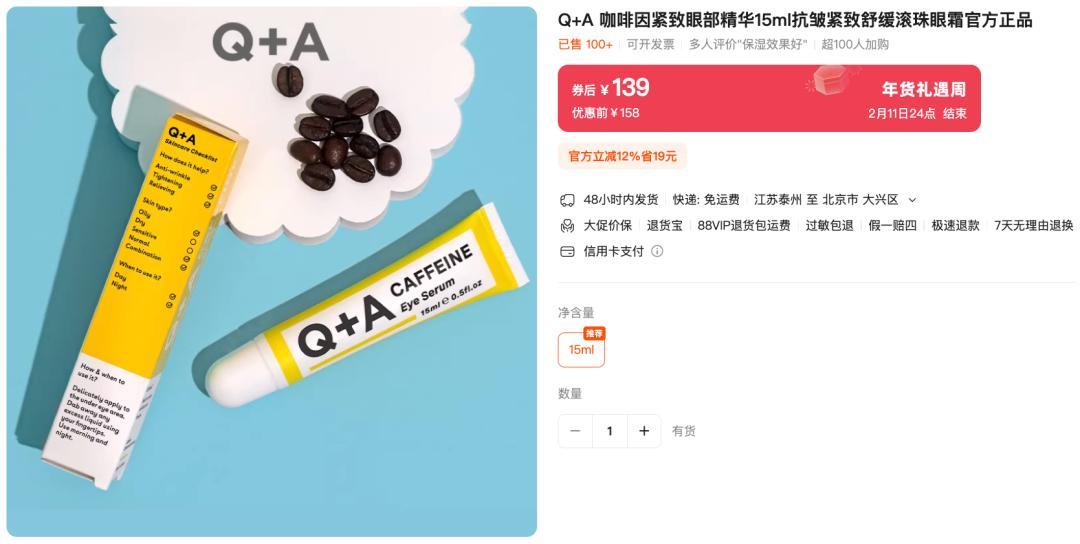Screen dimensions: 1080x544
Task: Click the delivery truck shipping icon
Action: tap(567, 200)
